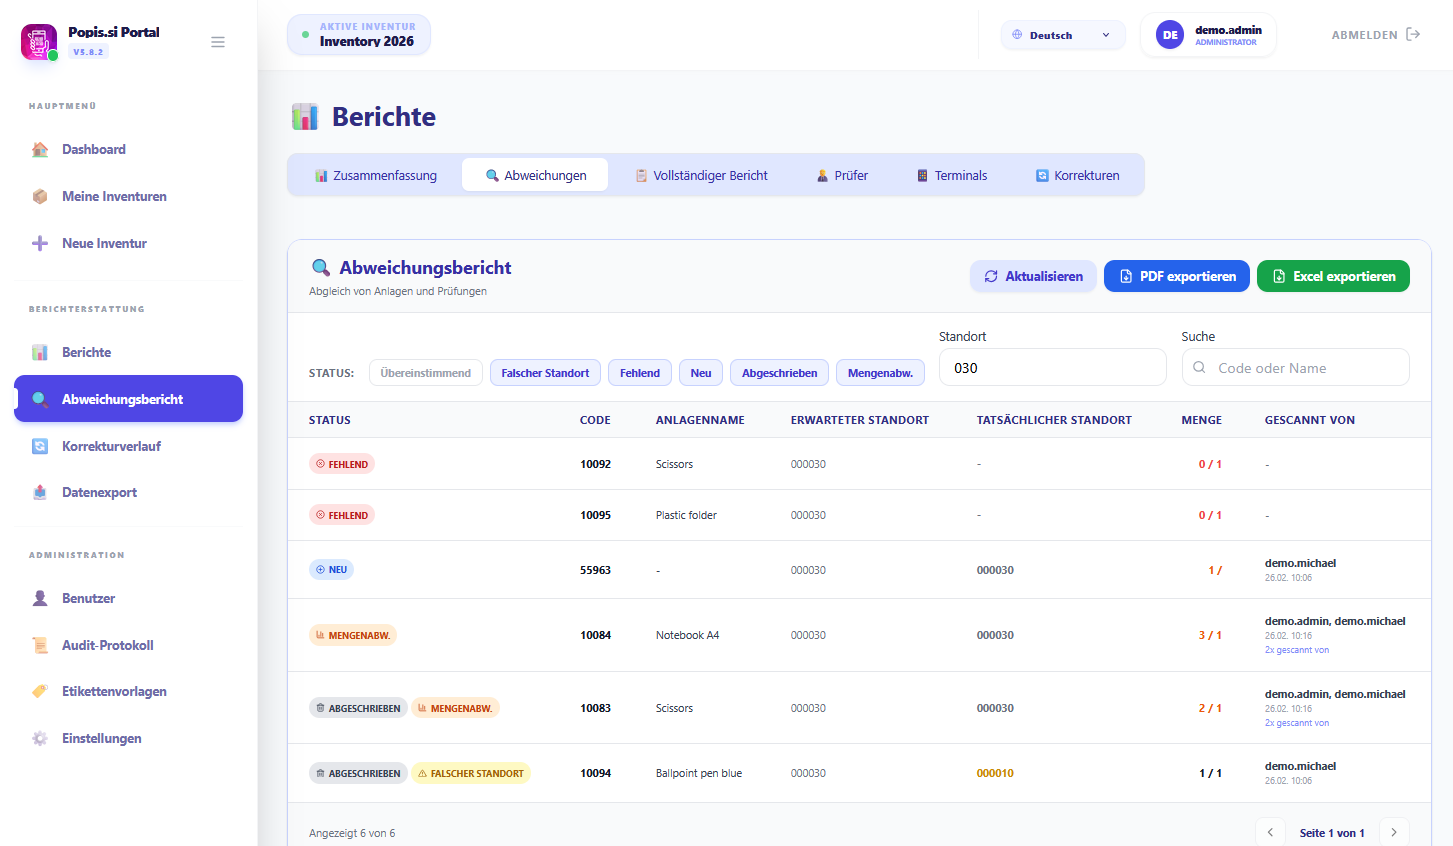
Task: Open the Deutsch language dropdown
Action: coord(1062,35)
